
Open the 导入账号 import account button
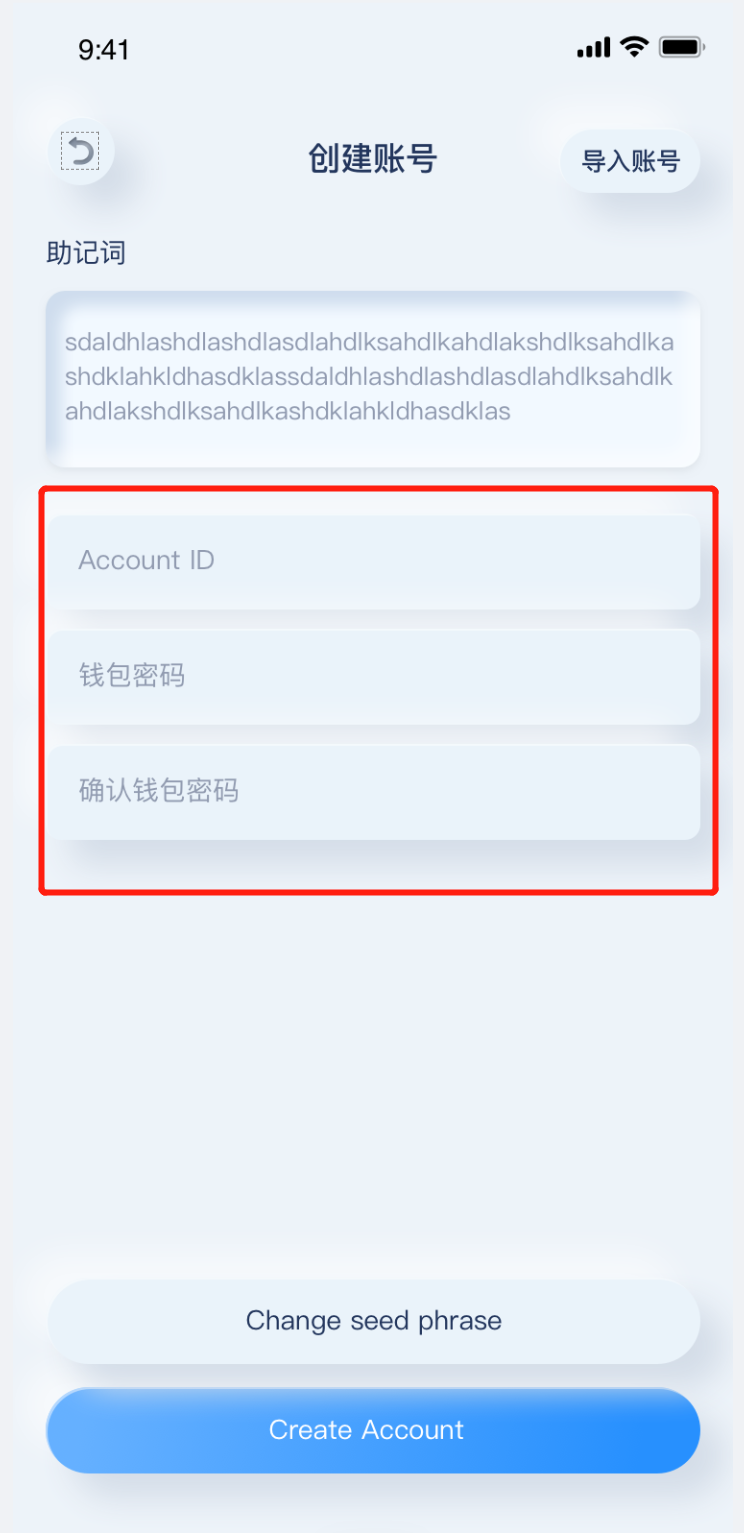pyautogui.click(x=630, y=161)
